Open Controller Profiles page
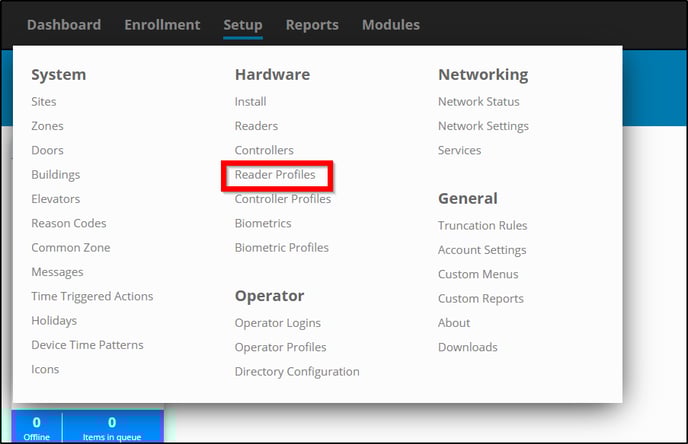 point(283,199)
